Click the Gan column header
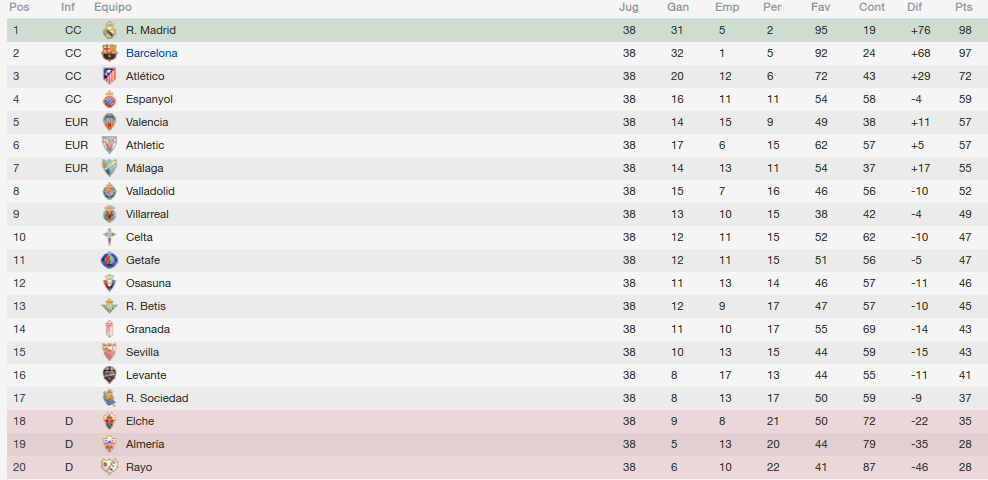The image size is (988, 480). [677, 8]
